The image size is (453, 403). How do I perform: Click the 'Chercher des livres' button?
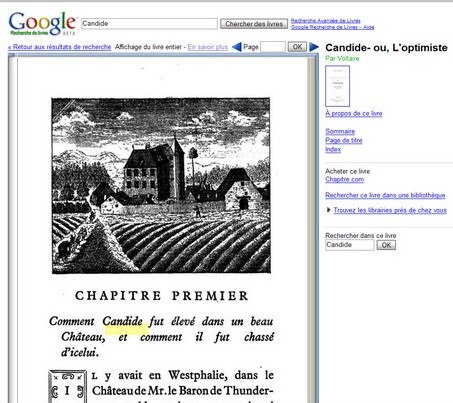pyautogui.click(x=254, y=24)
